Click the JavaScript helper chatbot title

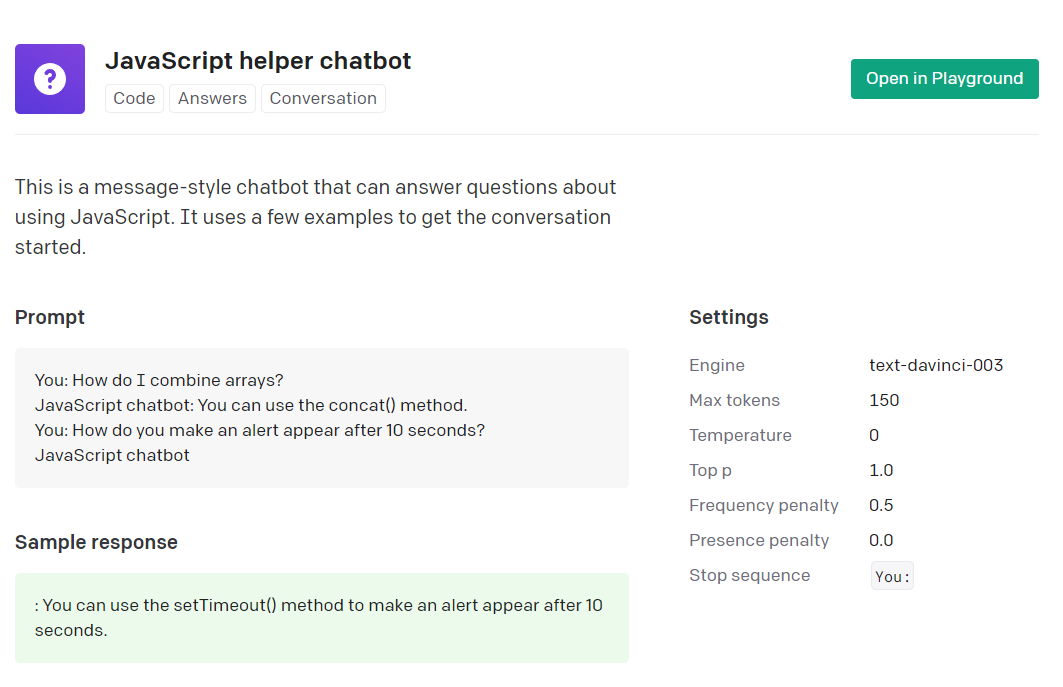click(258, 60)
